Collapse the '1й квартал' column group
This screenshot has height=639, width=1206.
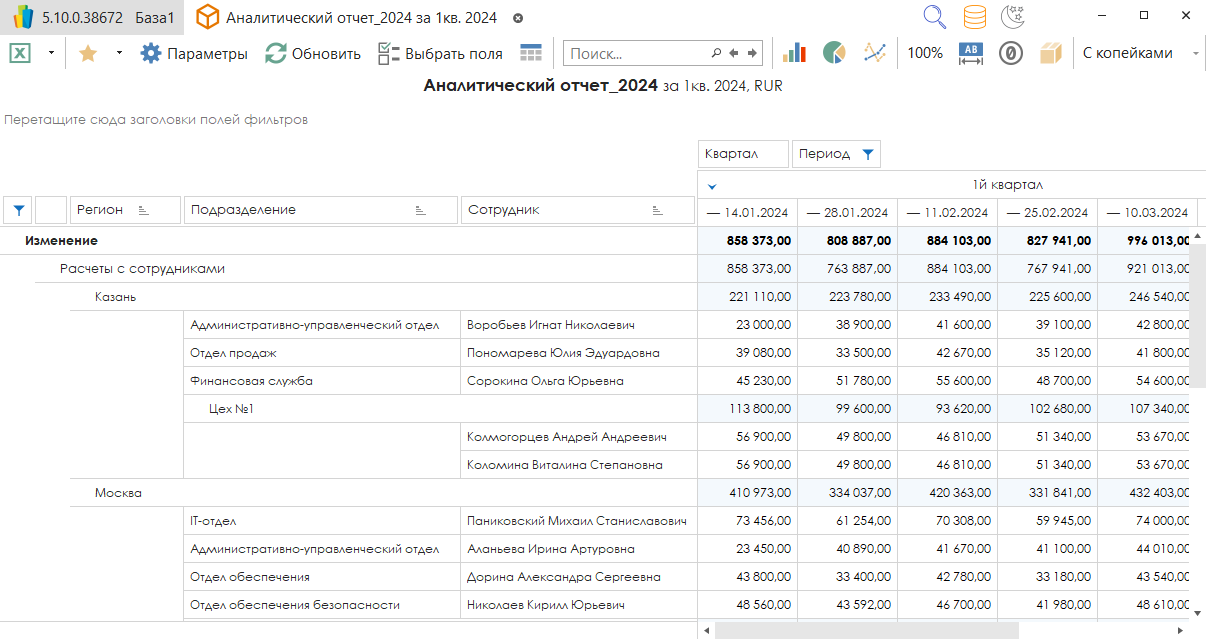point(712,185)
